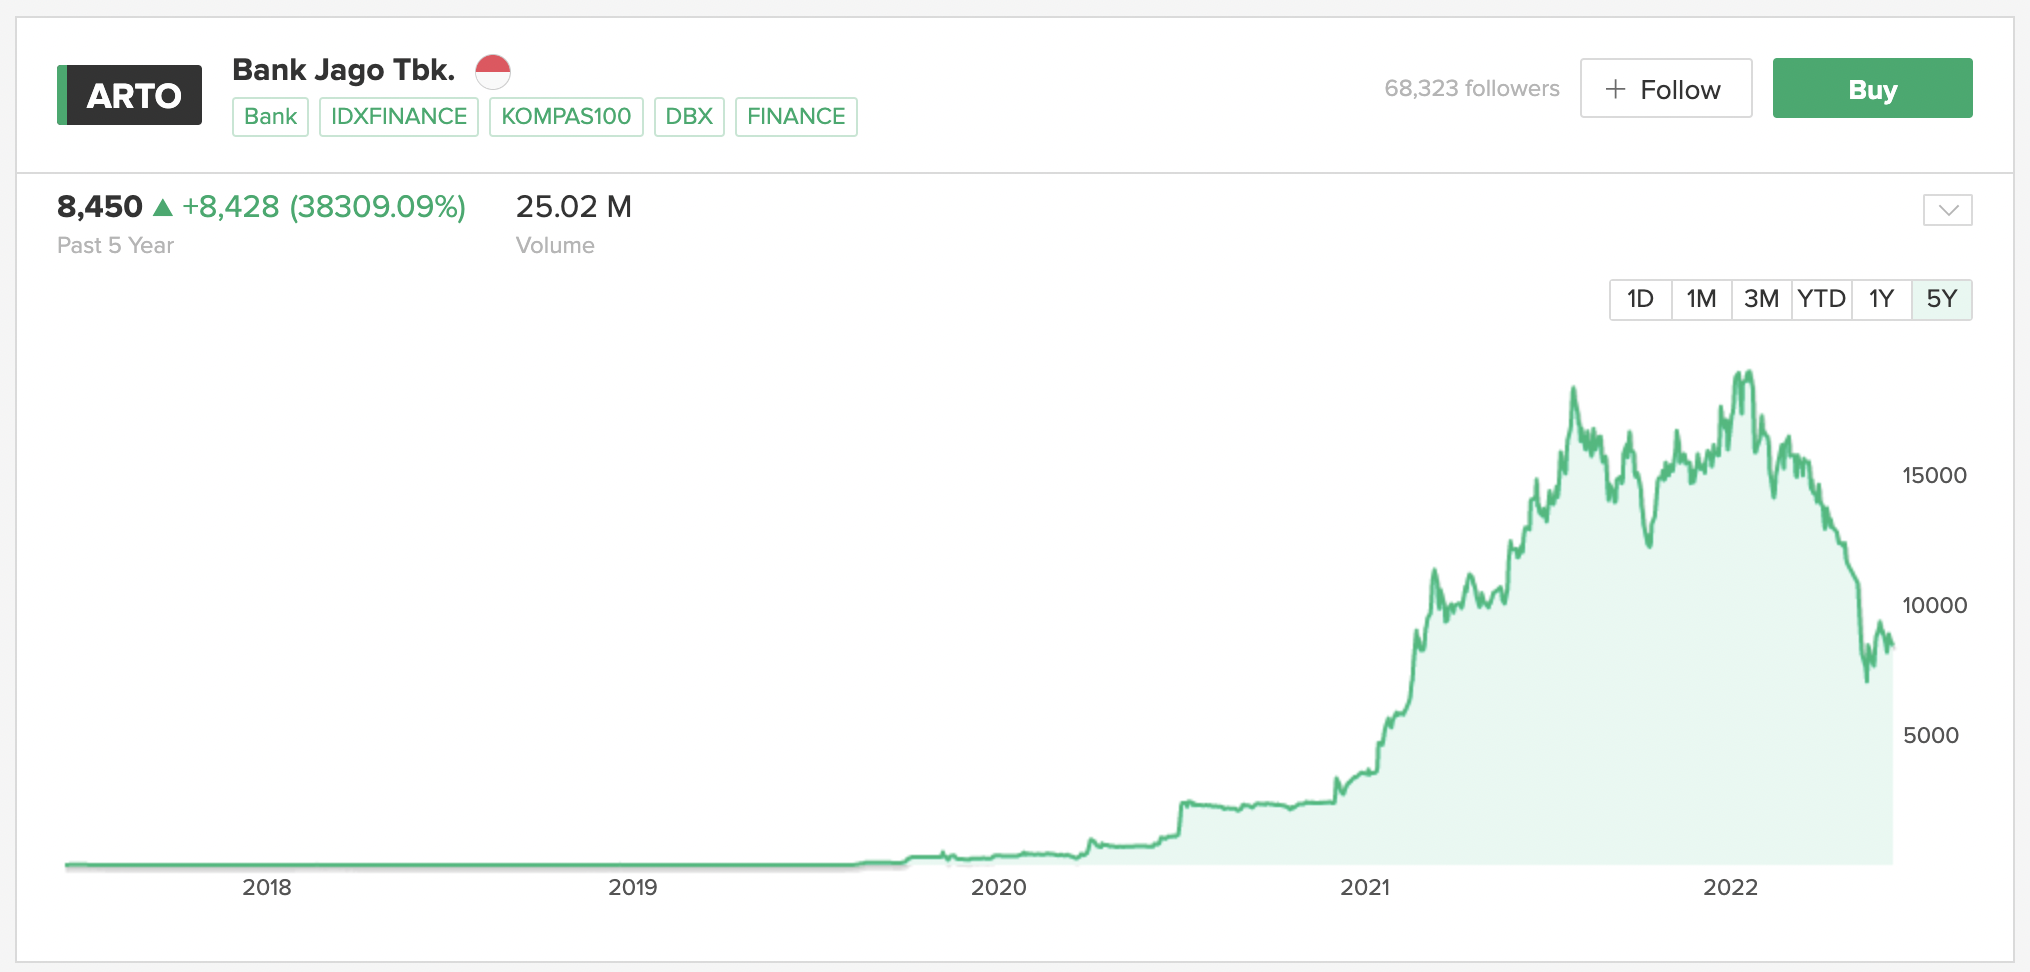The height and width of the screenshot is (972, 2030).
Task: Click the plus icon in Follow
Action: 1615,89
